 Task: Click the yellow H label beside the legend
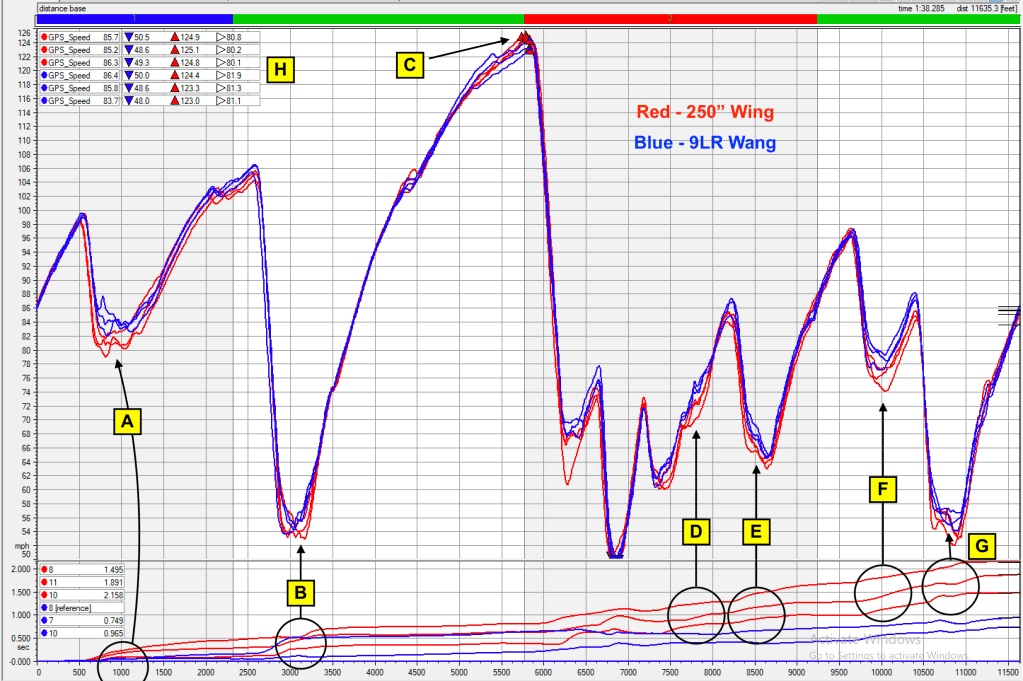281,69
